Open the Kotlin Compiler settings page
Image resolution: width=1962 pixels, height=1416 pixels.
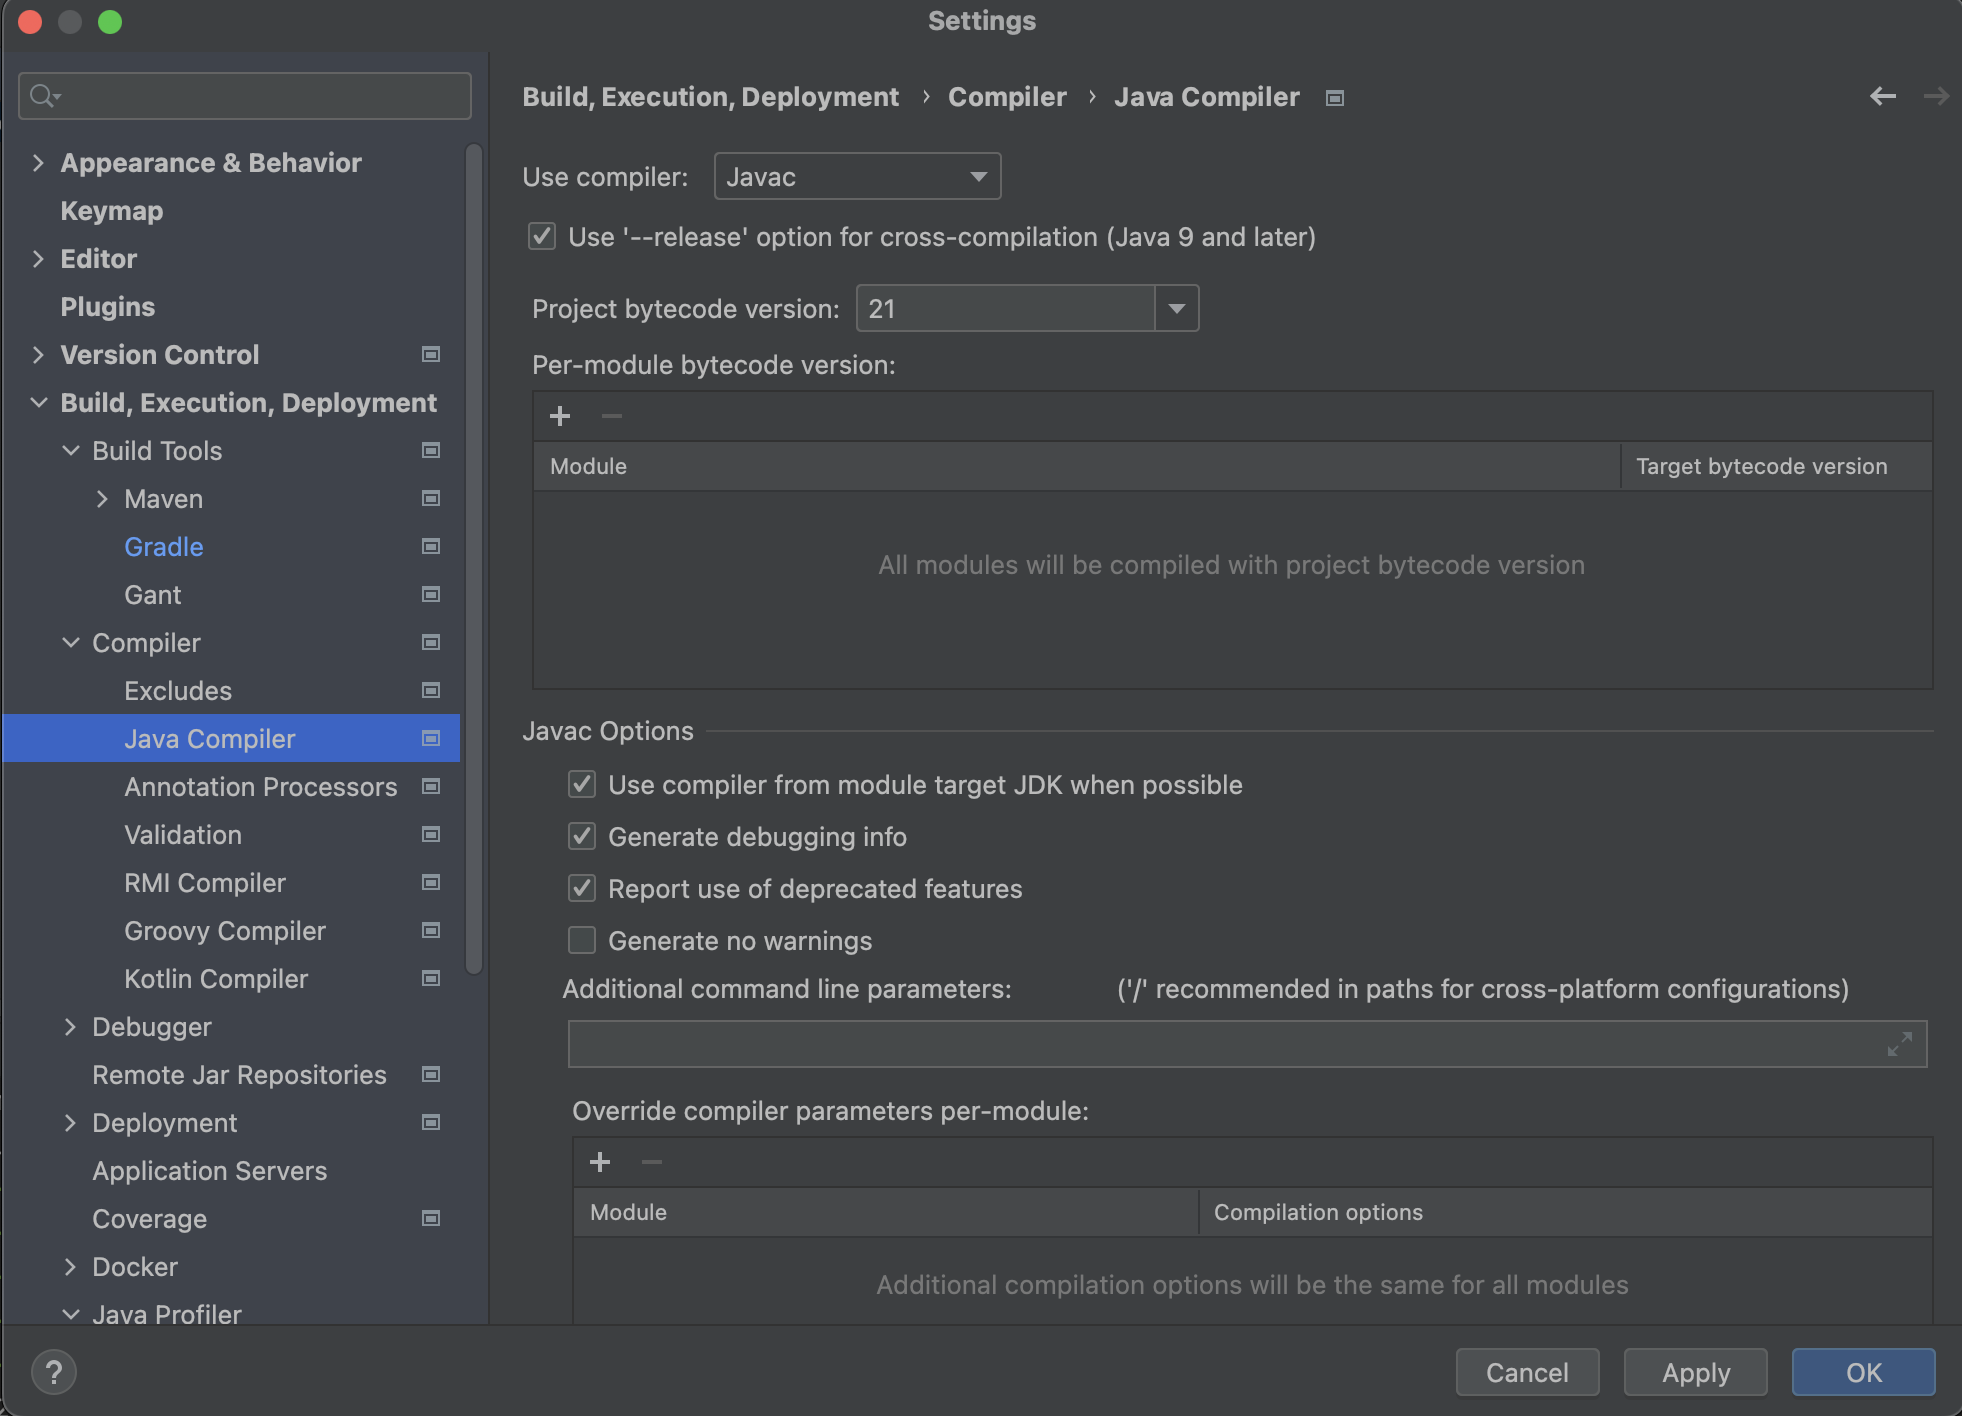click(216, 979)
